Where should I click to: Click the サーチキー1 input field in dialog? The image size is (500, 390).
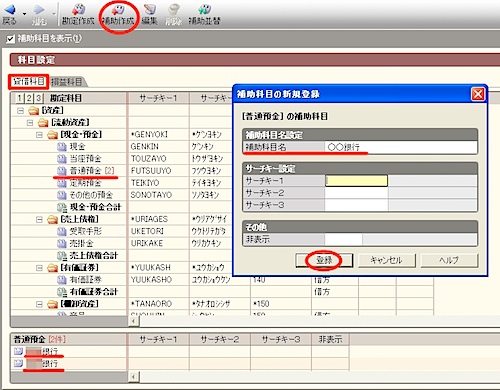[x=356, y=181]
